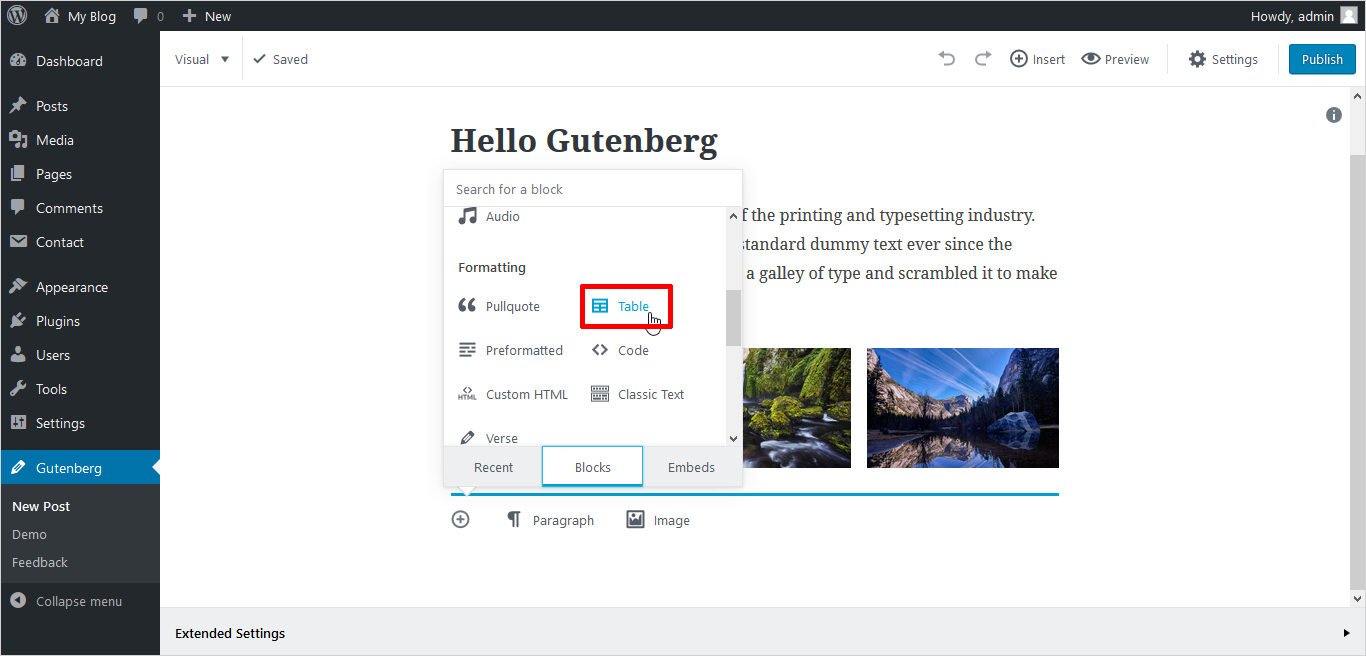Click the Undo arrow icon
The width and height of the screenshot is (1366, 656).
(x=946, y=59)
